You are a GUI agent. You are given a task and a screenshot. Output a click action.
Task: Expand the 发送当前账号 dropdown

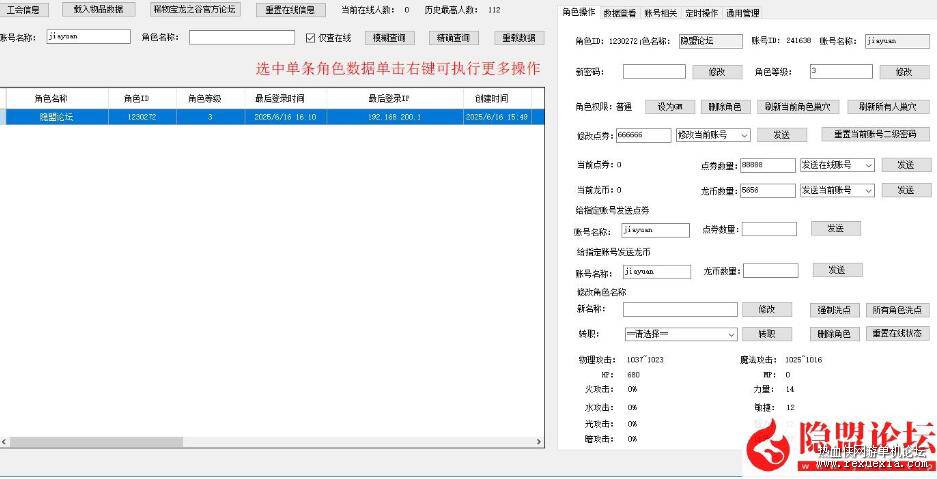[x=837, y=190]
